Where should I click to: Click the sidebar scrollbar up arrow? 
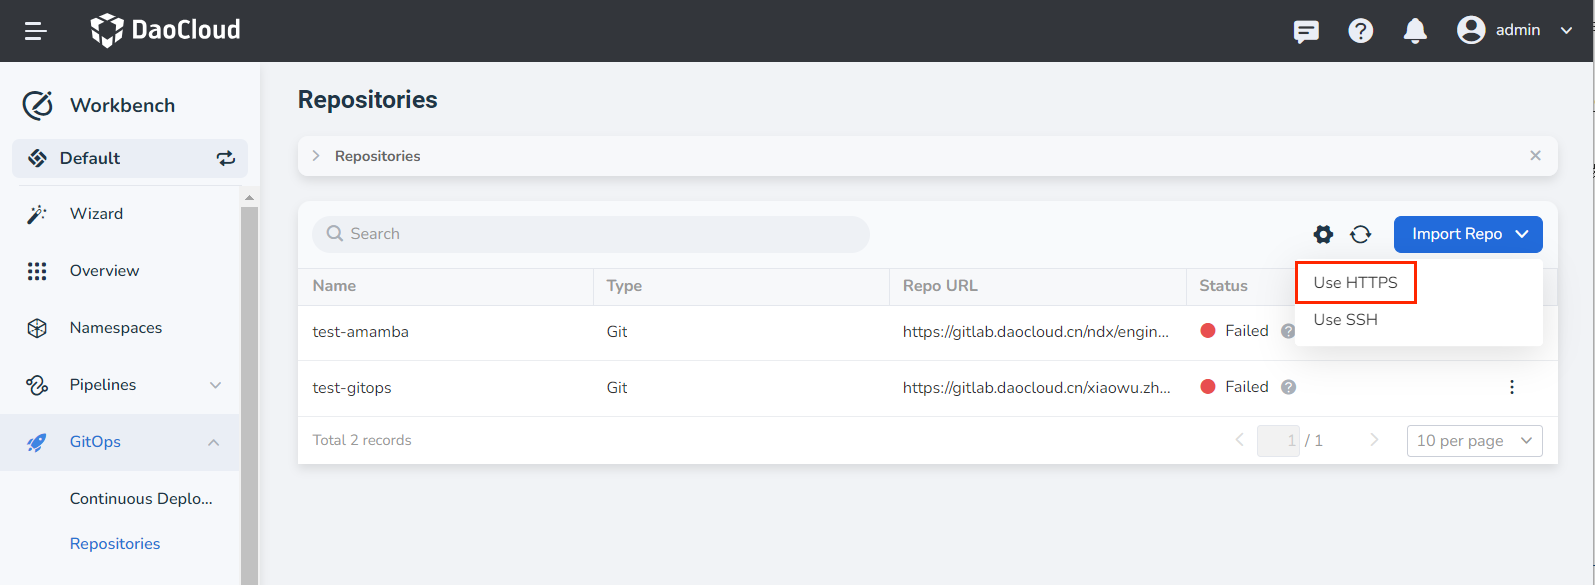pyautogui.click(x=249, y=198)
